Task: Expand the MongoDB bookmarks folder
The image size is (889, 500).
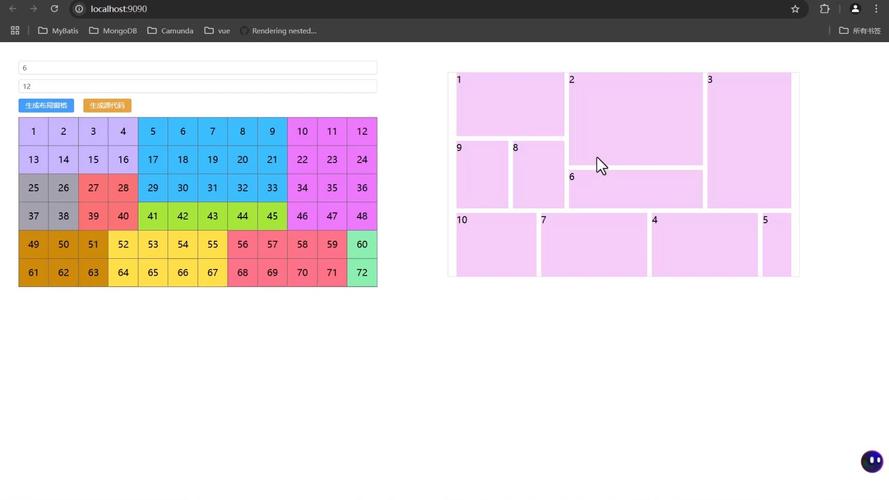Action: coord(113,31)
